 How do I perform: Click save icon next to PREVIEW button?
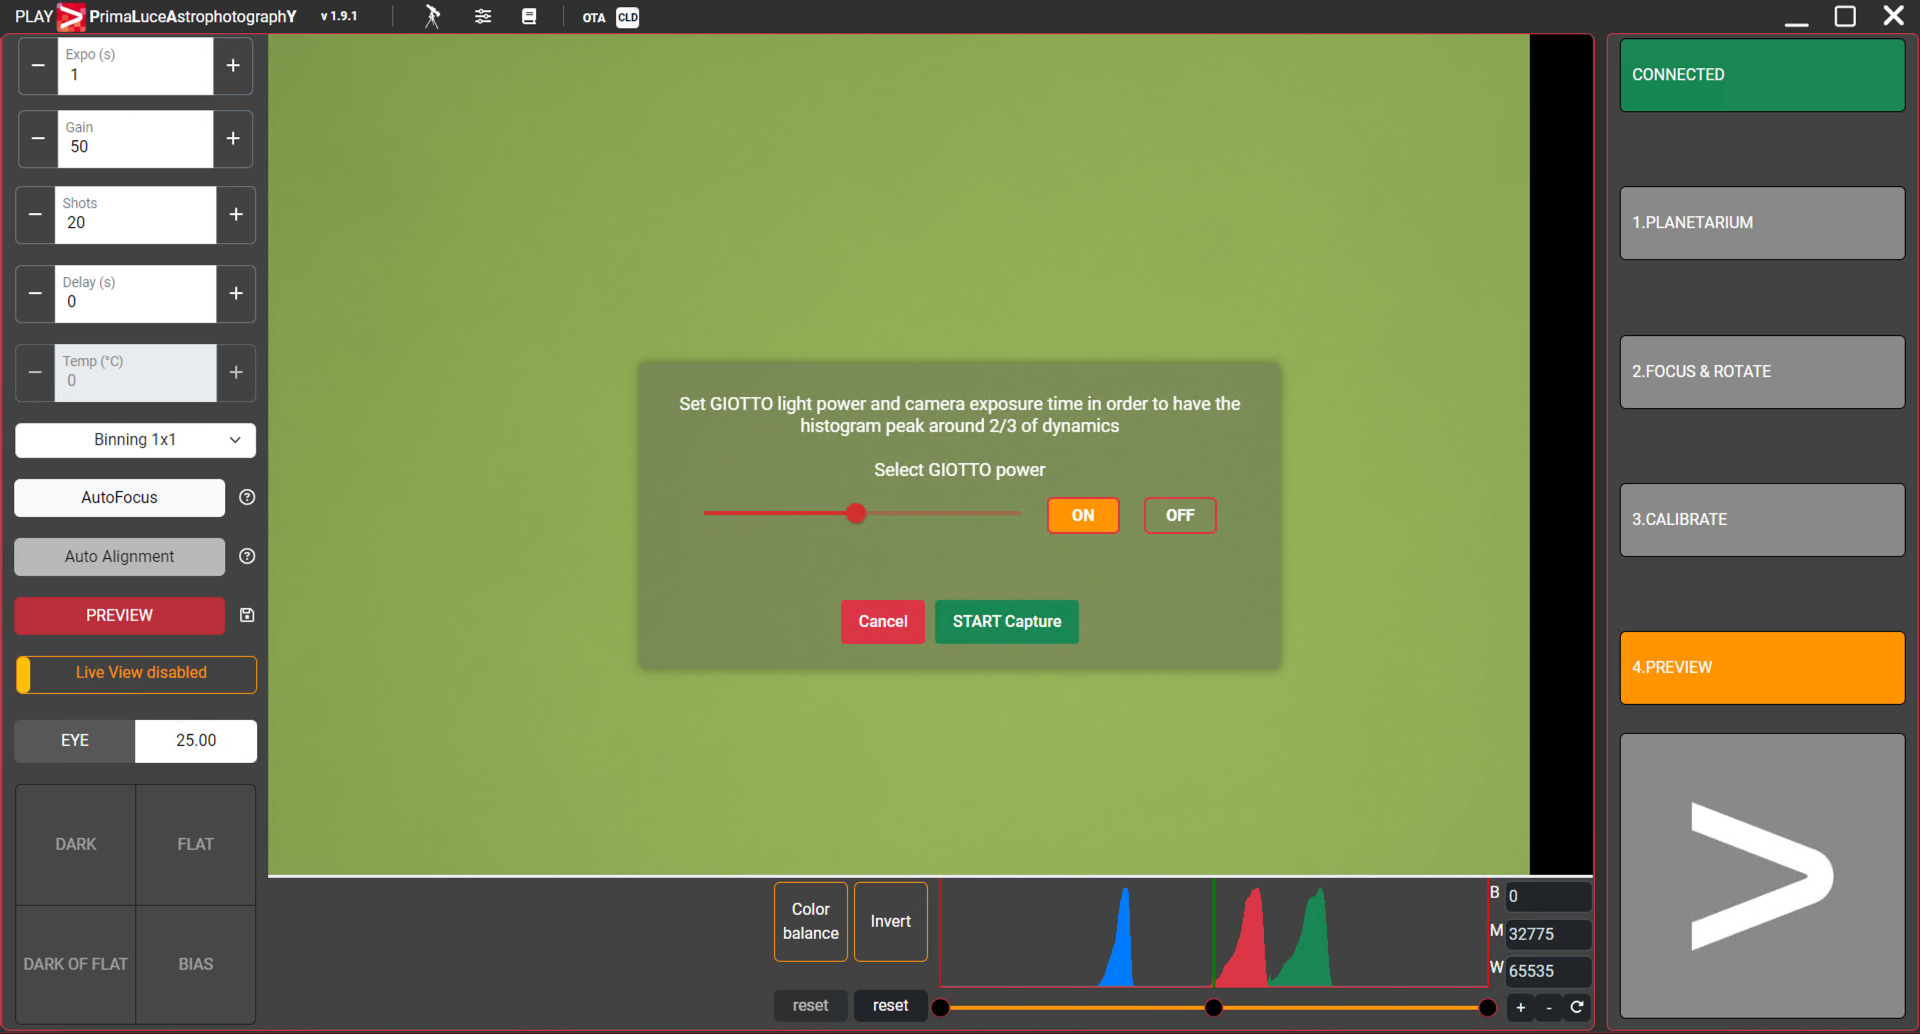[x=247, y=615]
